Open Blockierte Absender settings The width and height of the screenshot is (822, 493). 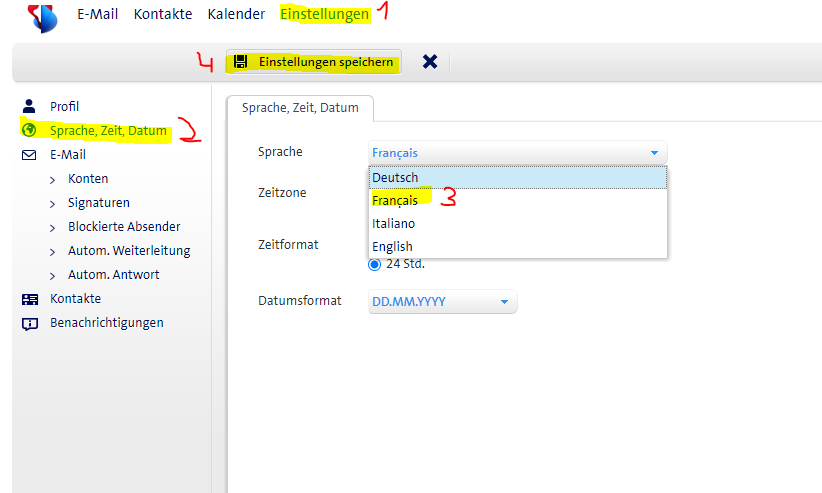tap(124, 227)
